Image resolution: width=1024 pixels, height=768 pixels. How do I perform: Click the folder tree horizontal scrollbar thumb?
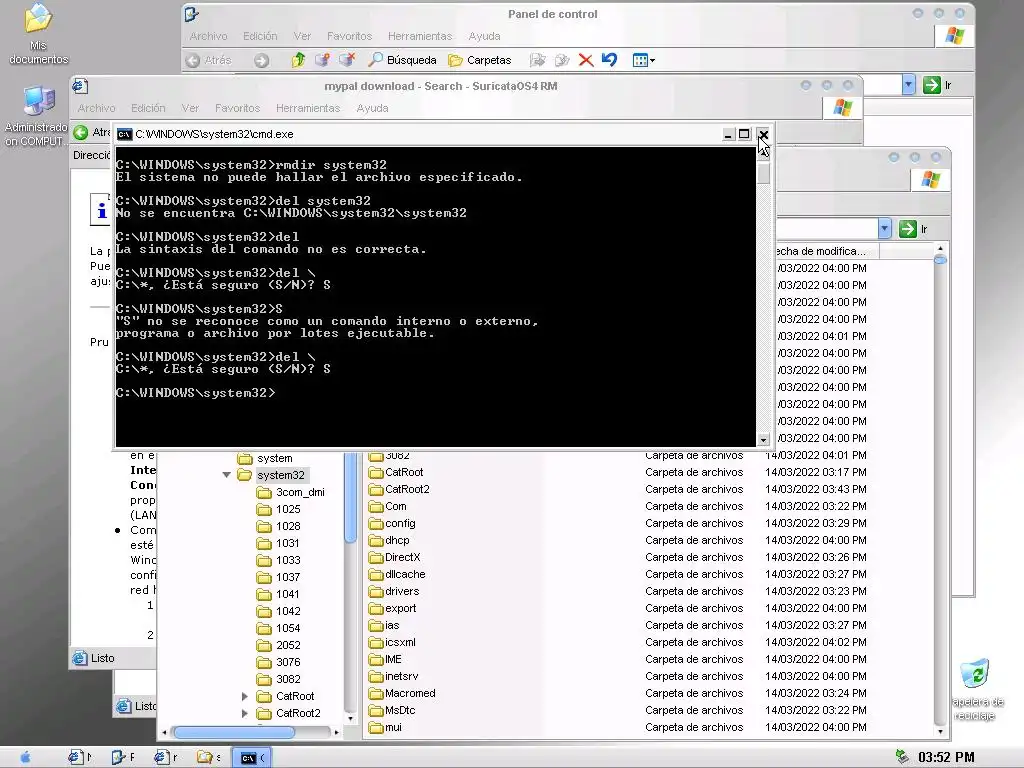234,733
